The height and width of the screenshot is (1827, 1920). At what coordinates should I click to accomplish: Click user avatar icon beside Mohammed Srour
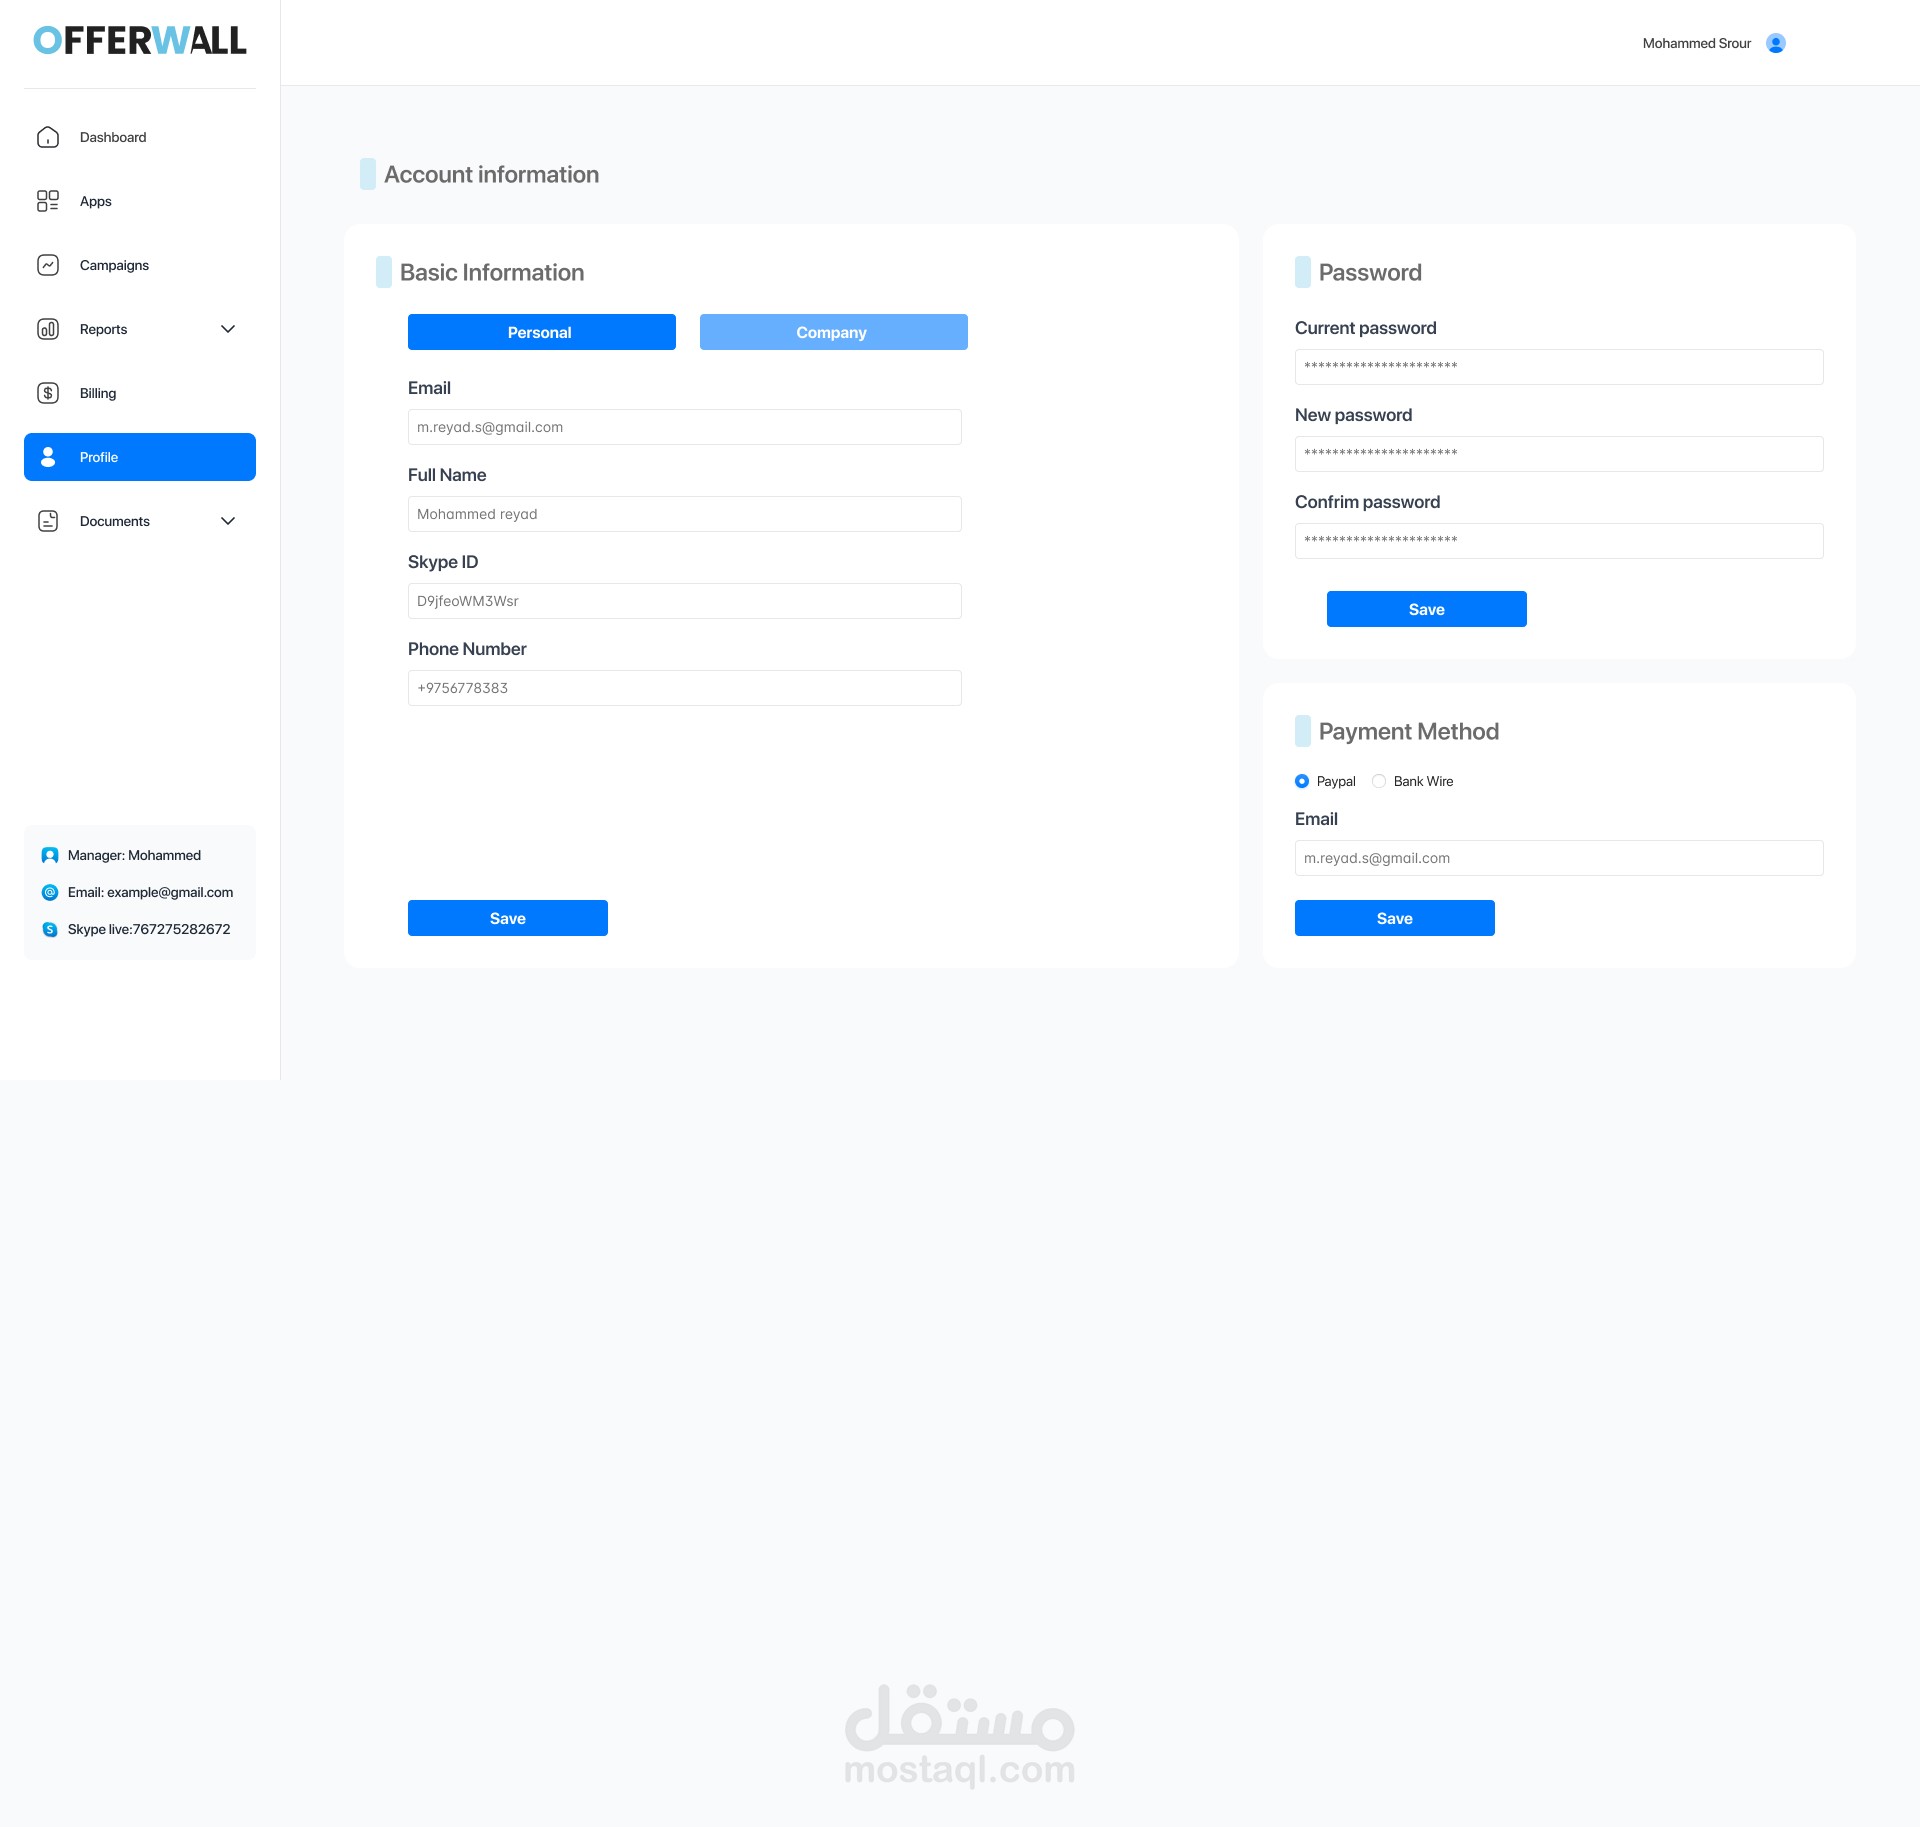coord(1776,43)
